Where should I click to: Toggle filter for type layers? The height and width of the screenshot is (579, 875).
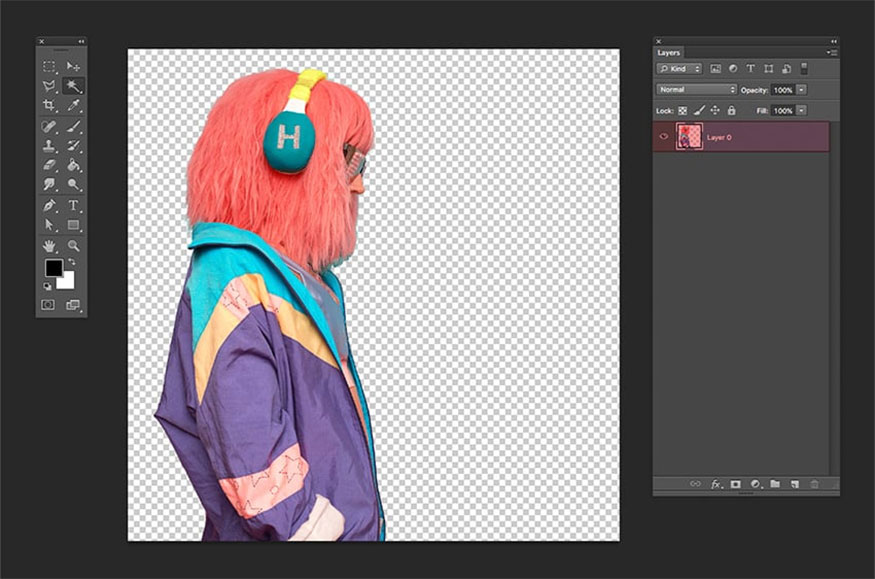point(751,69)
